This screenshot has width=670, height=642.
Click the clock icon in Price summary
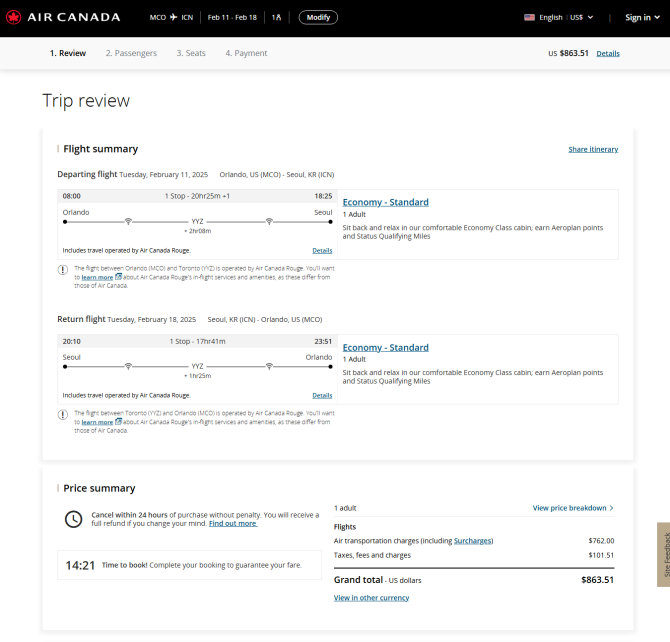73,519
